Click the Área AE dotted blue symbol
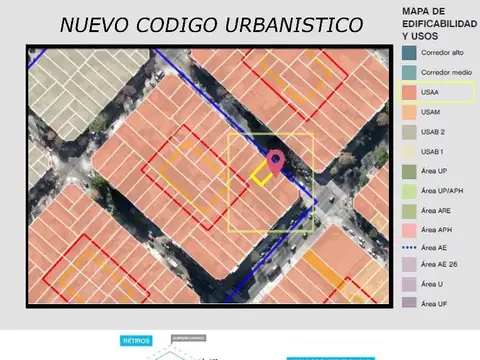 click(x=409, y=248)
